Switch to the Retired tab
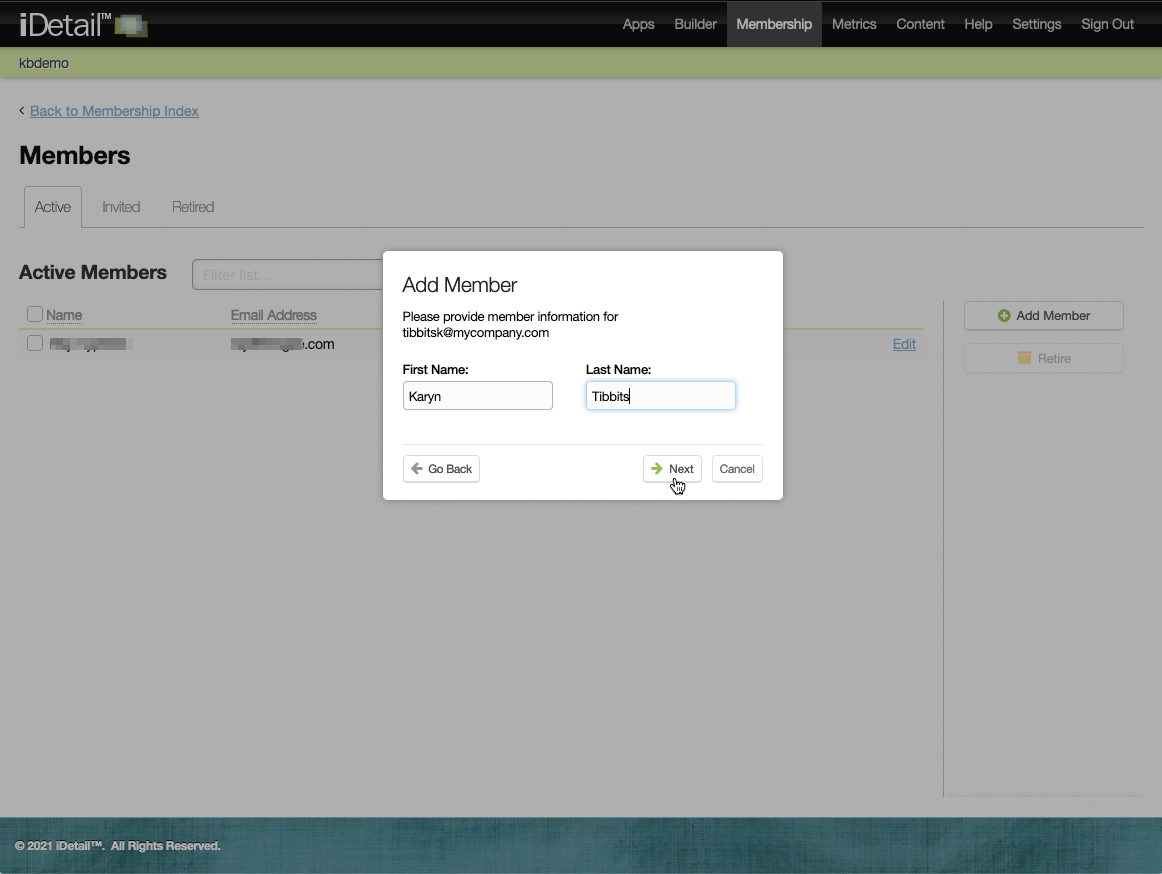Image resolution: width=1162 pixels, height=874 pixels. [x=193, y=207]
